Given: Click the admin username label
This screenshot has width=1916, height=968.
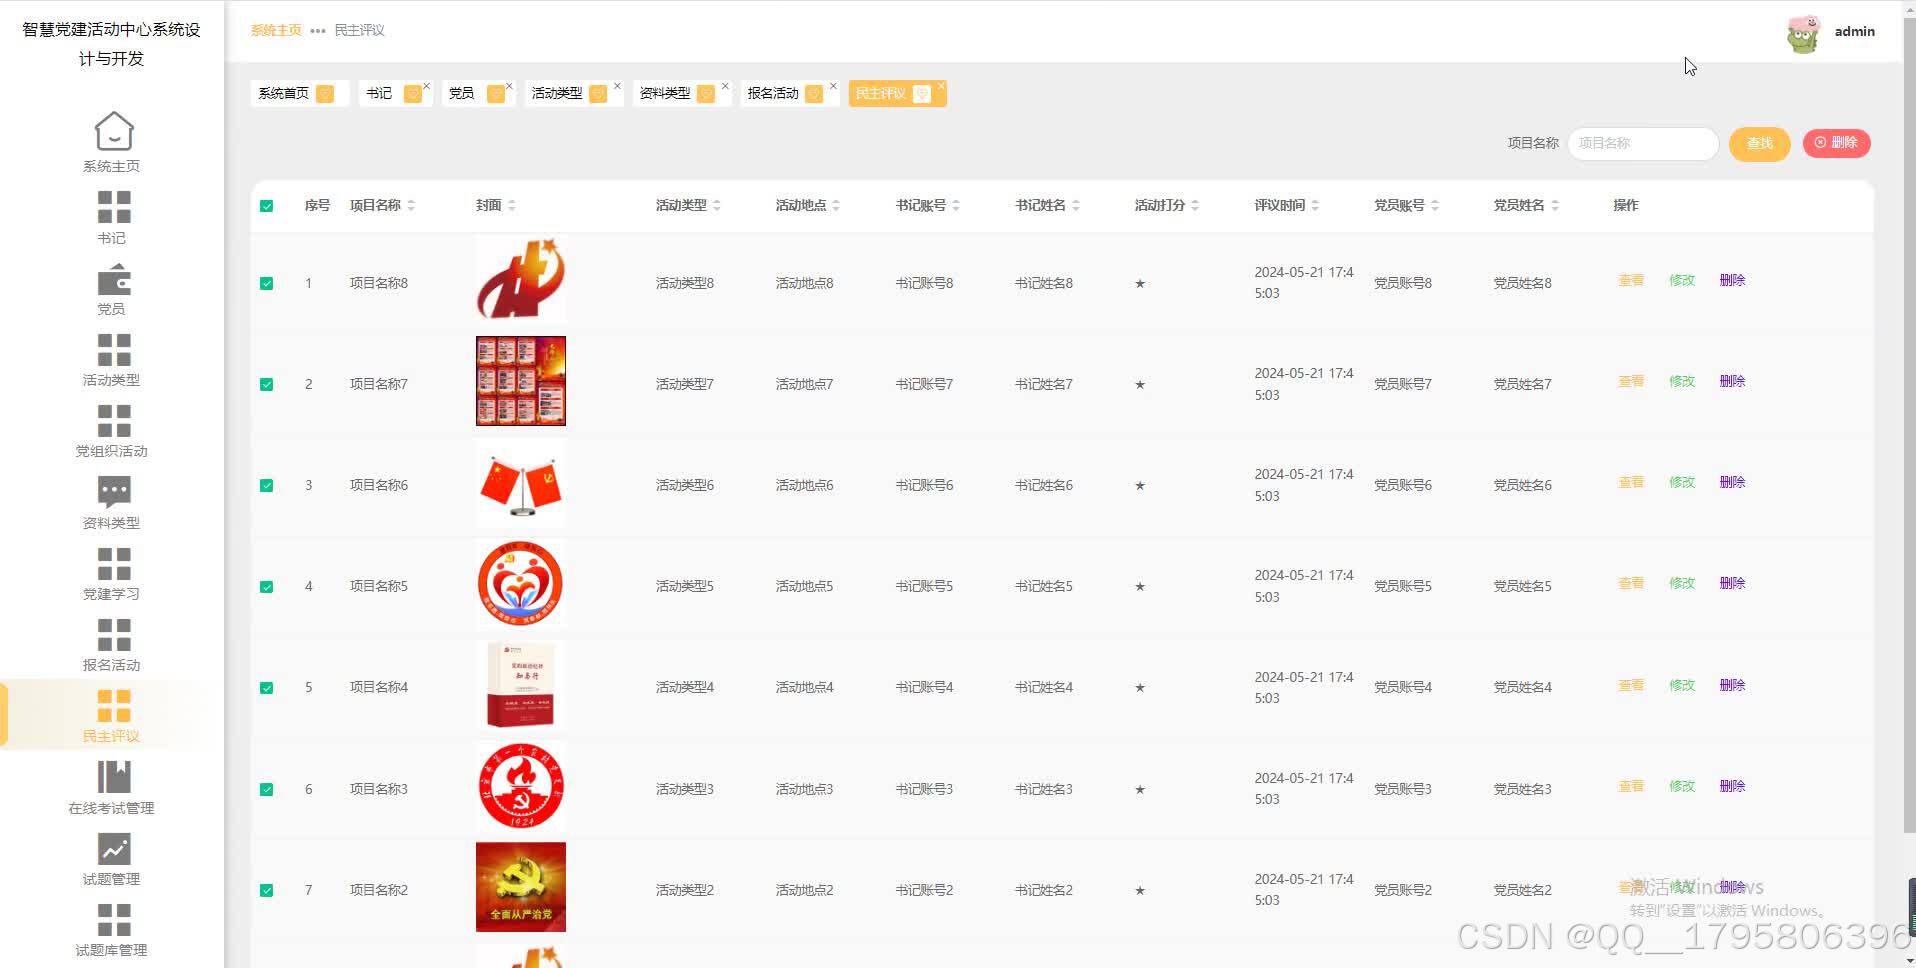Looking at the screenshot, I should [x=1854, y=32].
